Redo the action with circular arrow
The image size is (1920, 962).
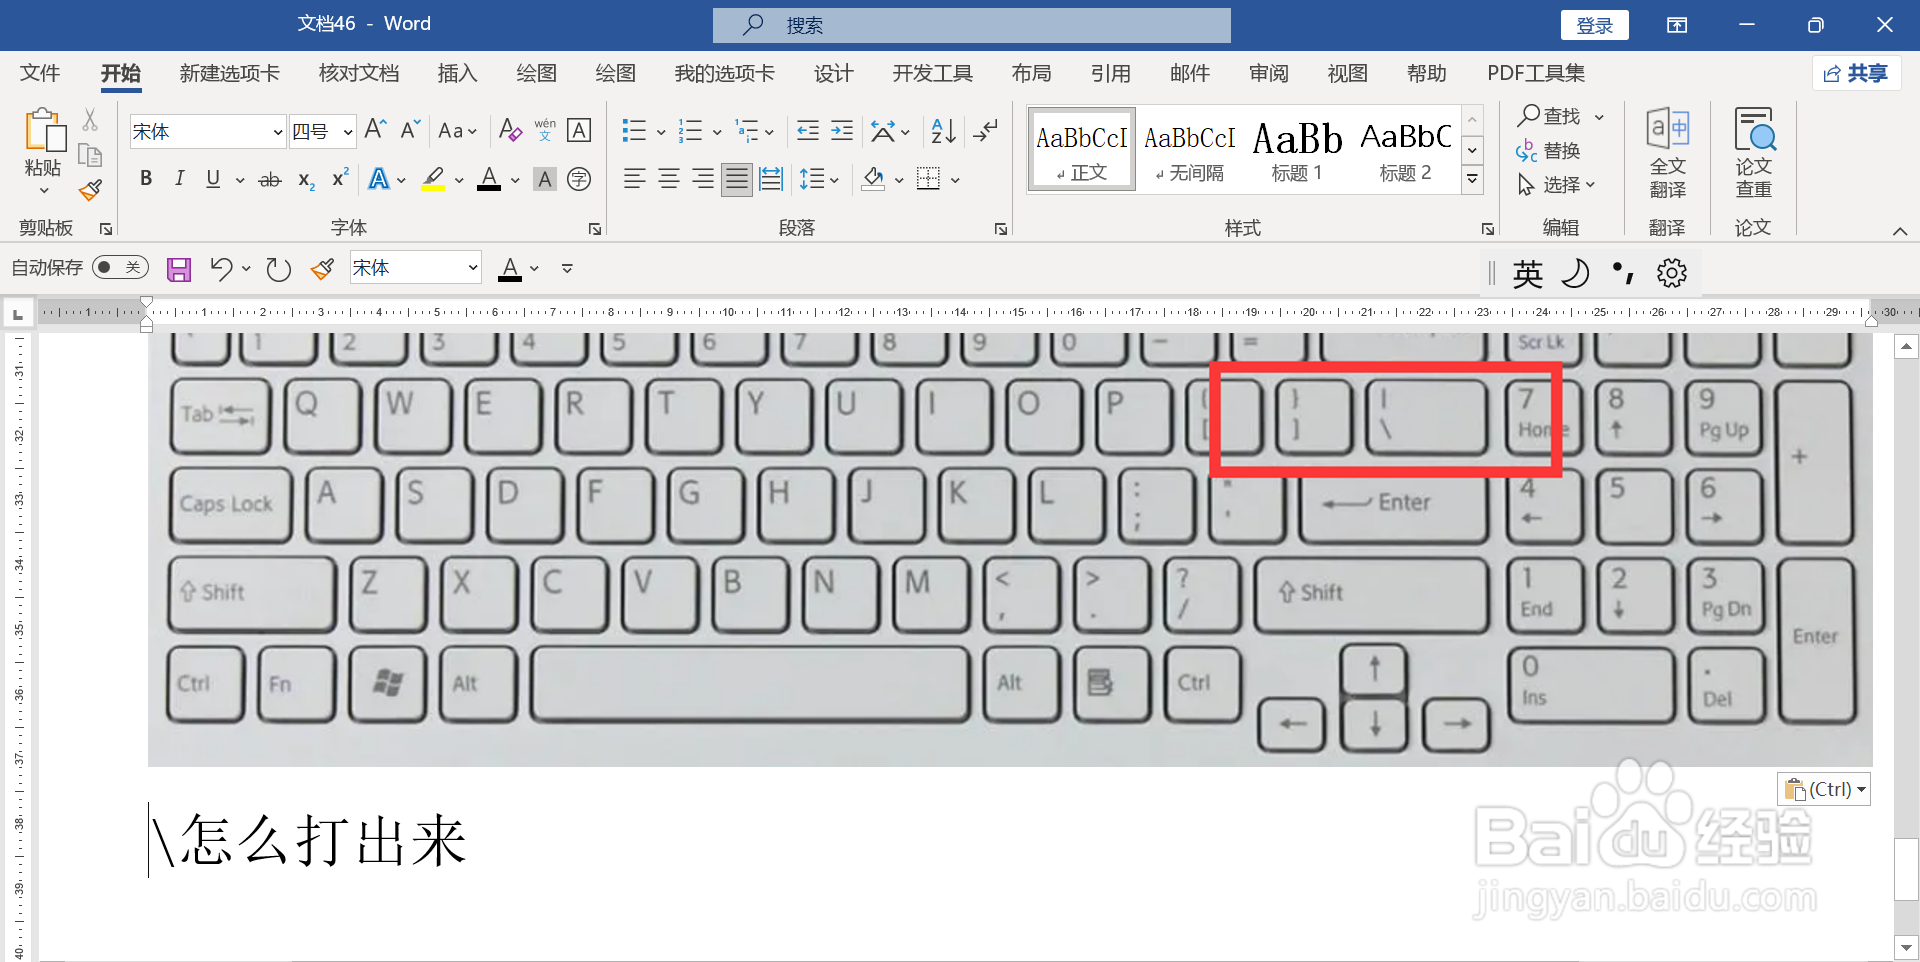click(x=278, y=269)
